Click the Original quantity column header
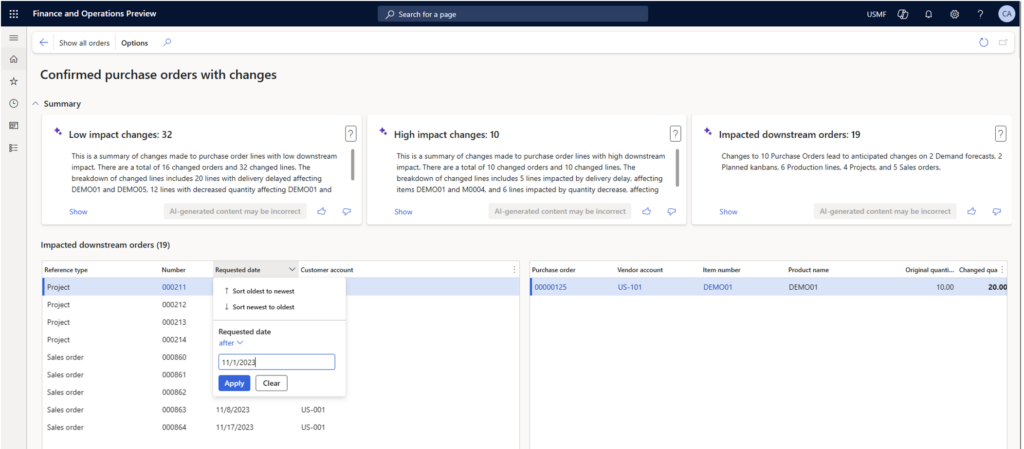Viewport: 1024px width, 449px height. tap(929, 270)
